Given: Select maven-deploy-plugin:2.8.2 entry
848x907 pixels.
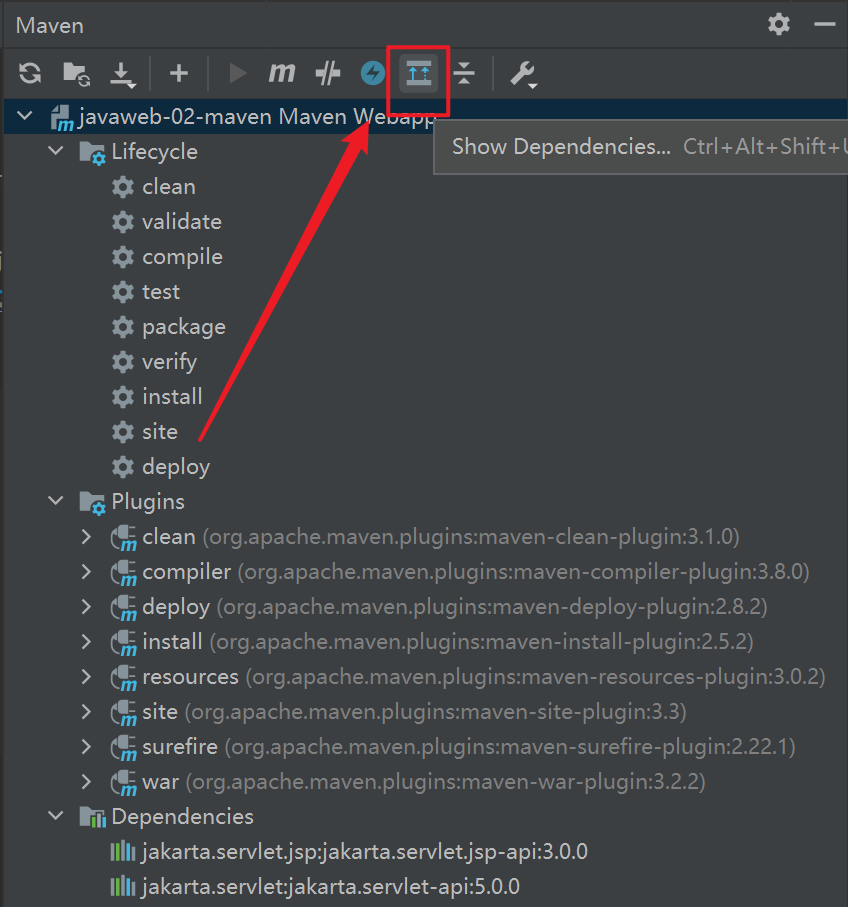Looking at the screenshot, I should pos(455,607).
